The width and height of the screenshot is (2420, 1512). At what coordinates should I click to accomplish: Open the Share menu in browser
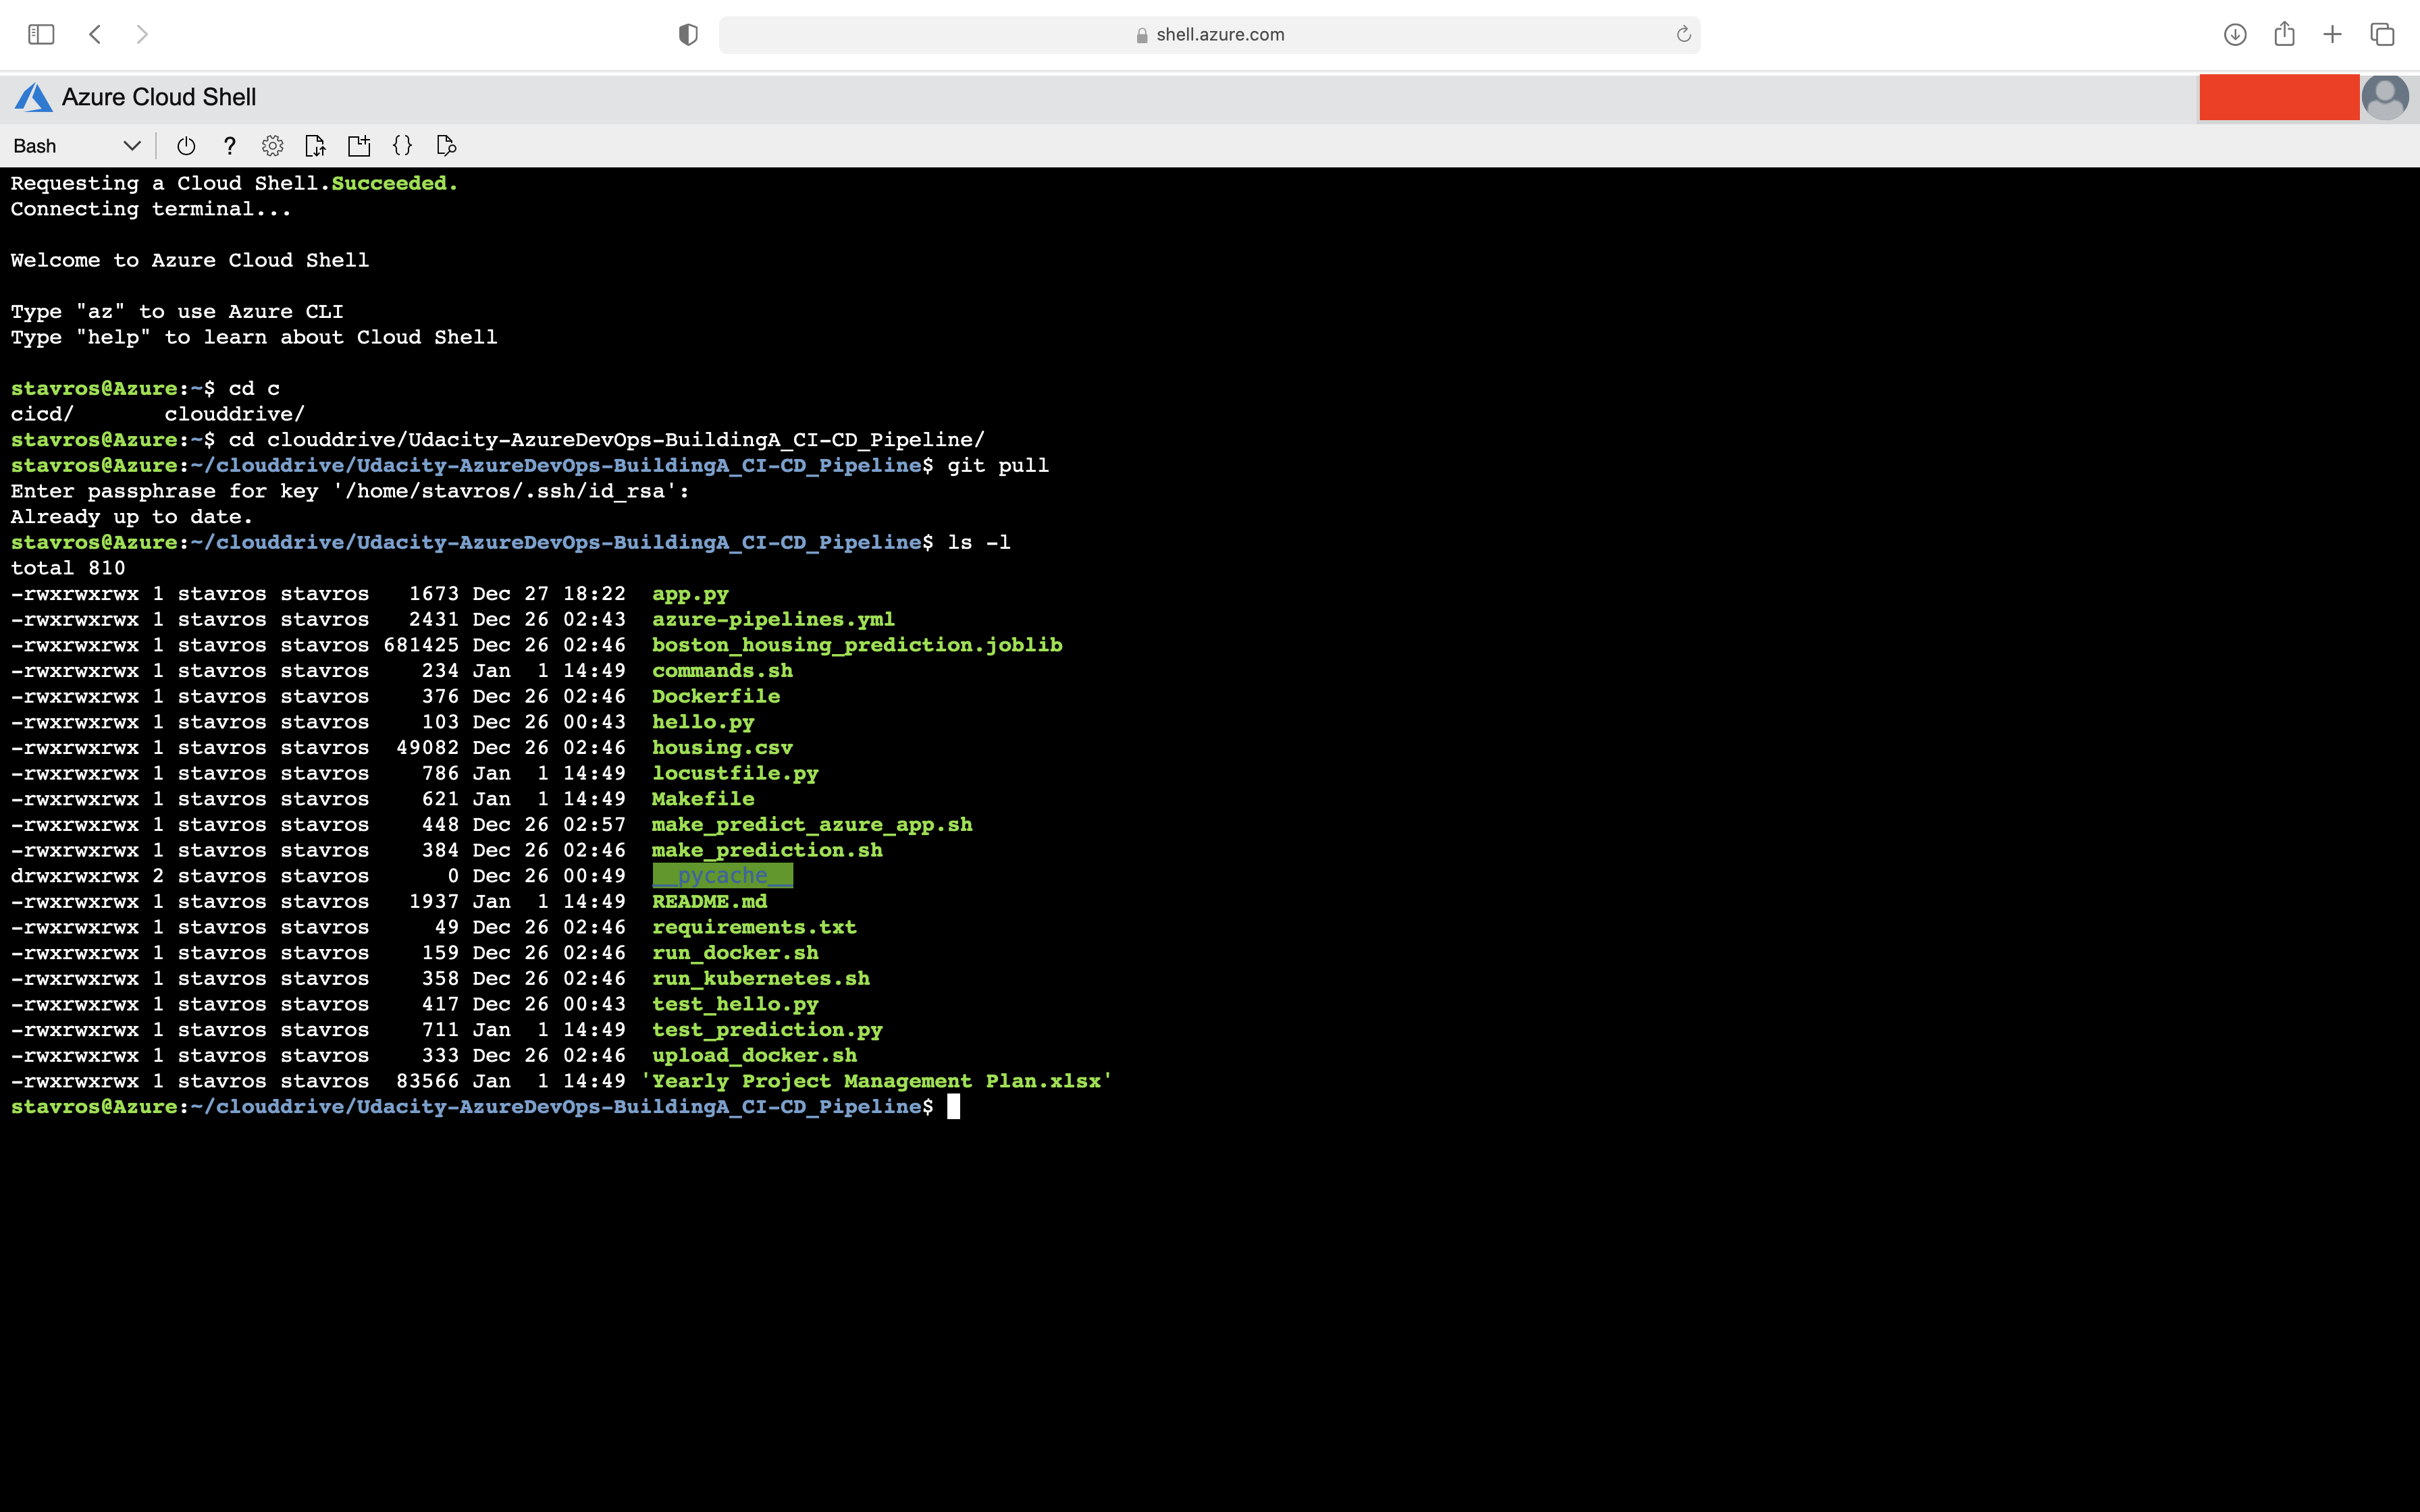pyautogui.click(x=2284, y=35)
